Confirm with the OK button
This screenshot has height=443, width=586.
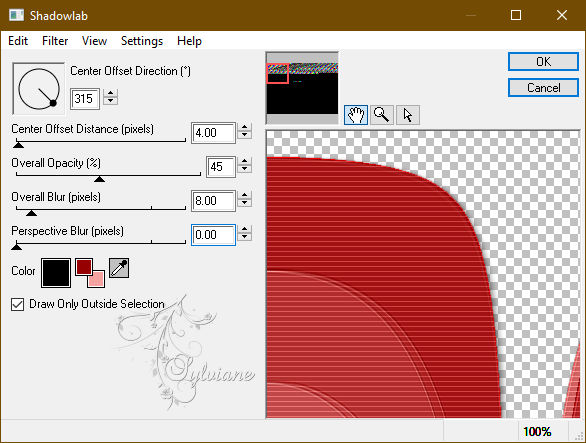(543, 61)
